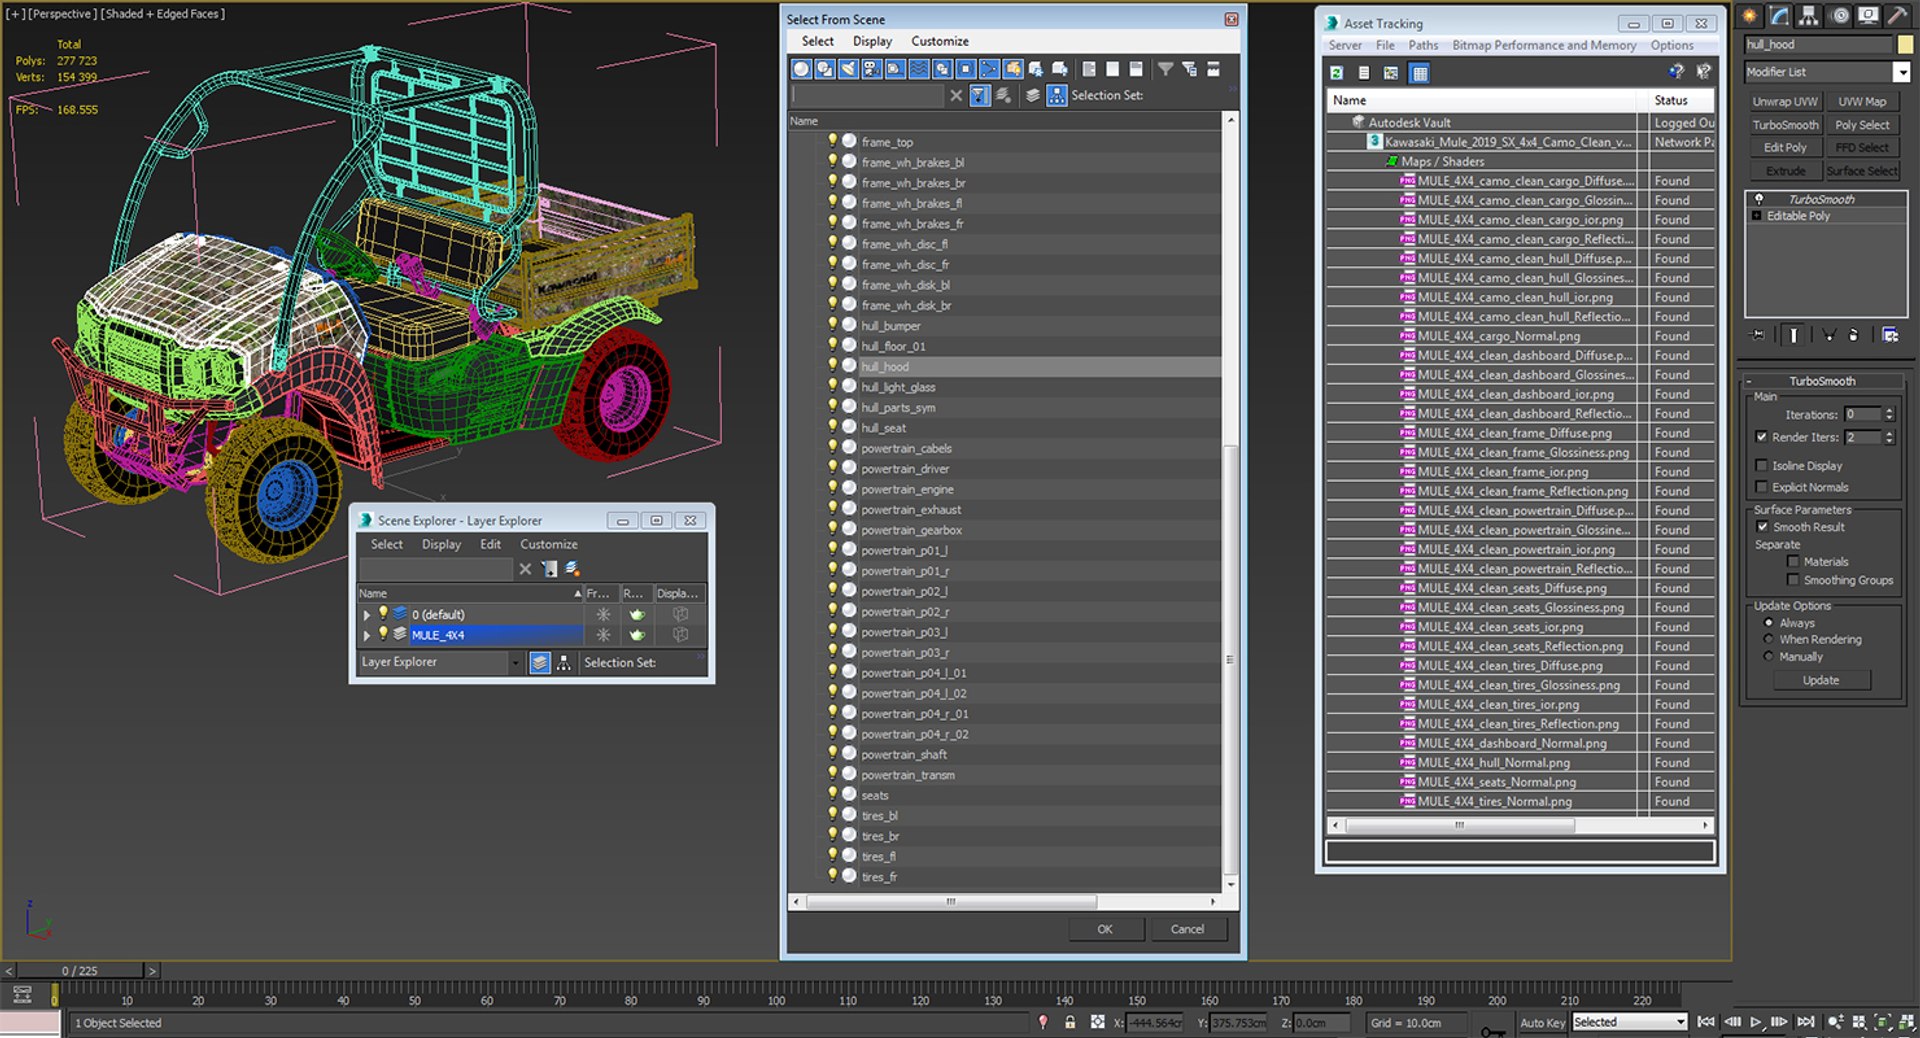This screenshot has height=1038, width=1920.
Task: Click Sort by Layer stacked-layers icon in Select From Scene
Action: coord(1032,95)
